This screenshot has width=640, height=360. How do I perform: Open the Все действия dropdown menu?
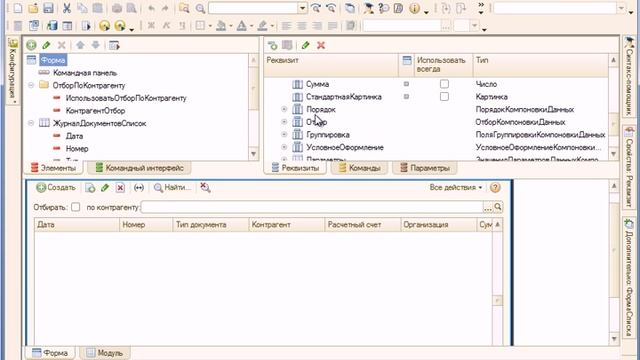pyautogui.click(x=456, y=188)
